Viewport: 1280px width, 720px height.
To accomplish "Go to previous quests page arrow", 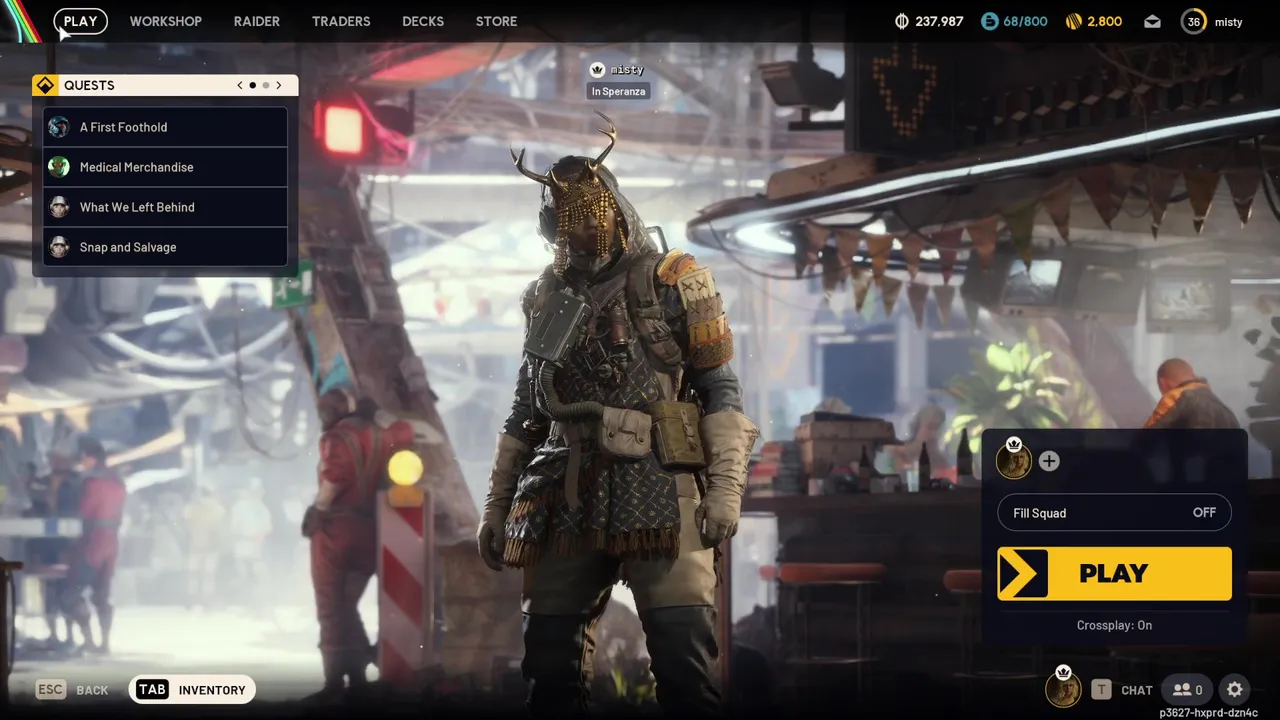I will [240, 85].
